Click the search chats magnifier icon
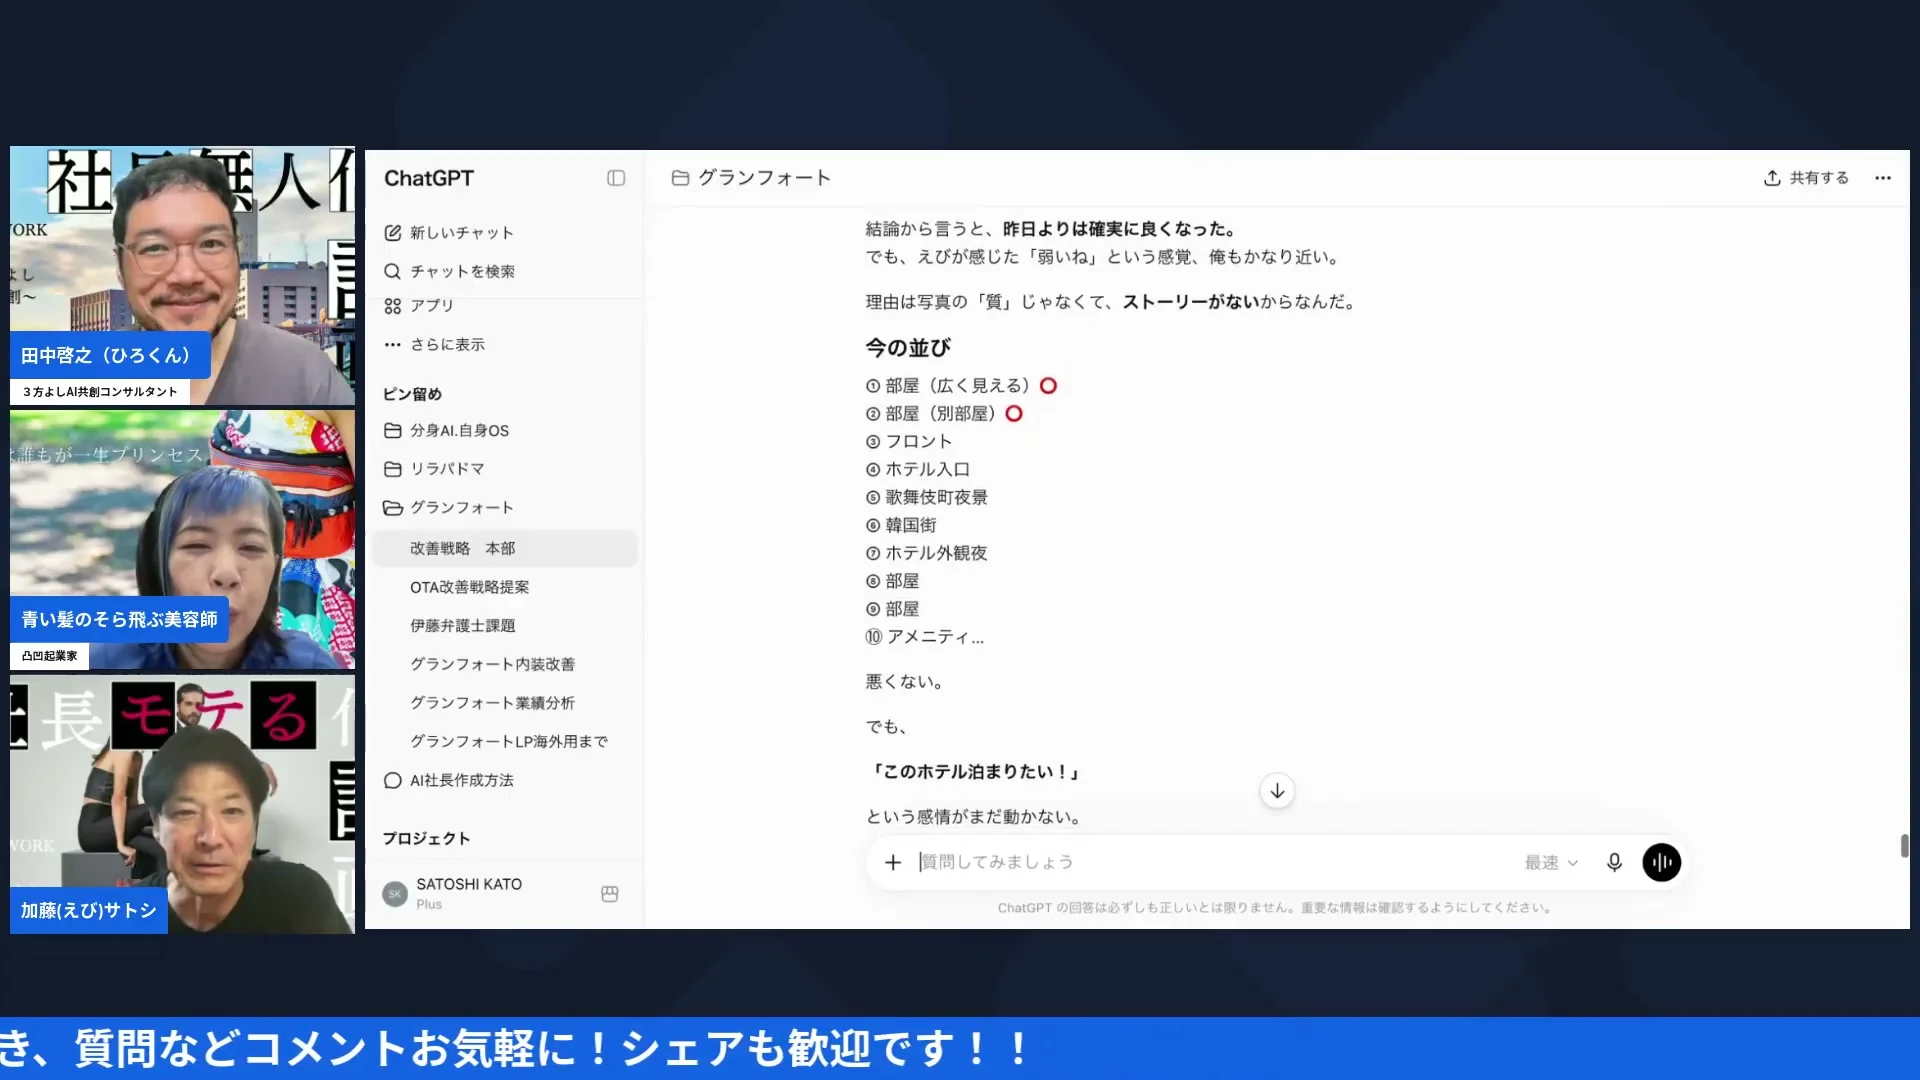 pyautogui.click(x=393, y=272)
